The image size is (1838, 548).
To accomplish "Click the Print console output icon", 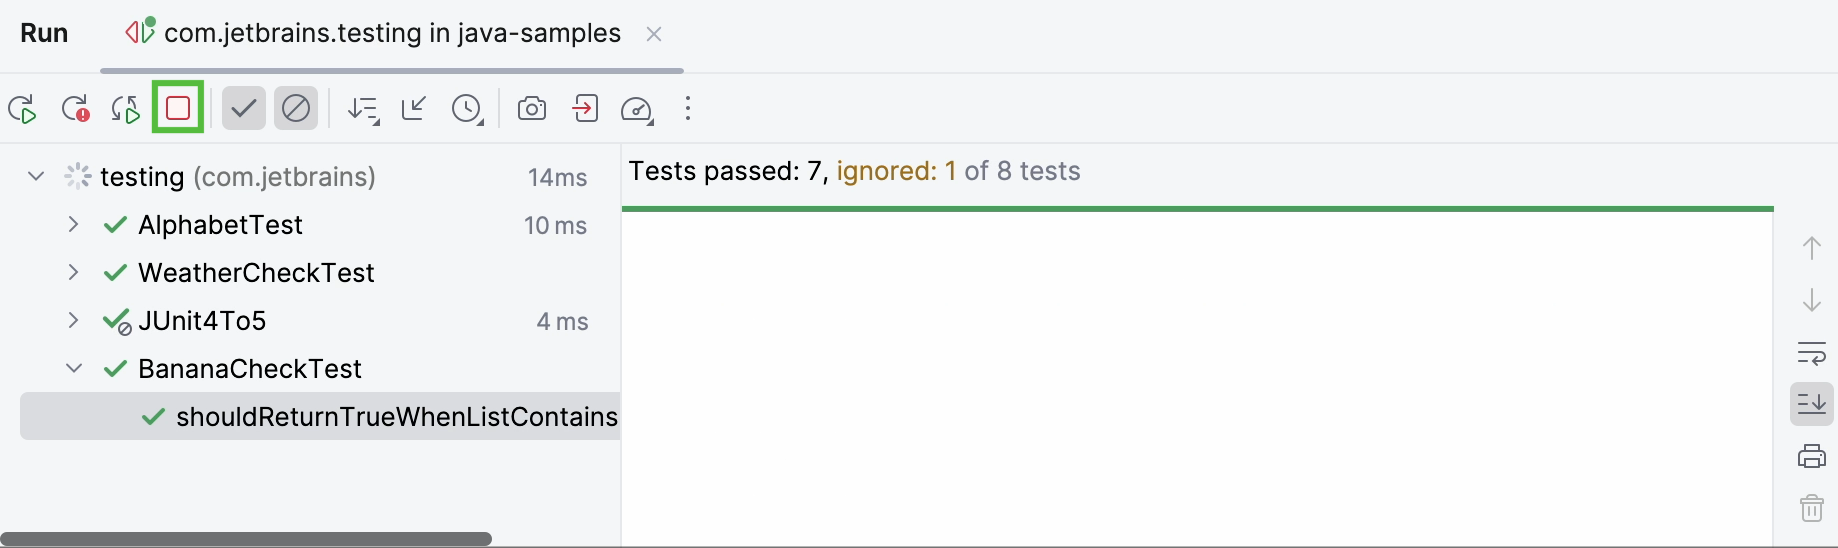I will click(1811, 457).
